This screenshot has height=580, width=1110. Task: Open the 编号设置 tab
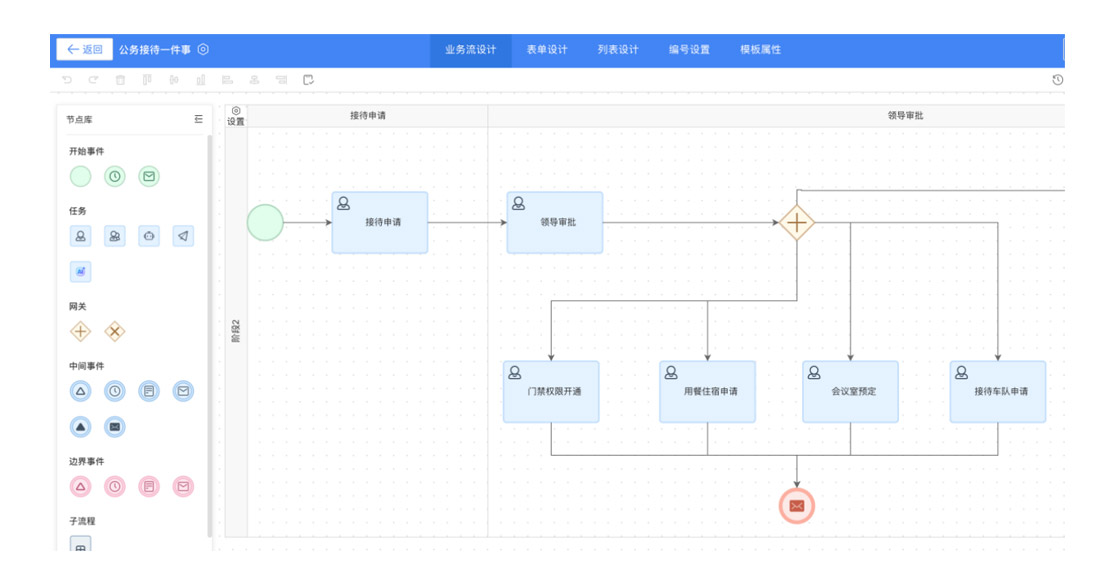pos(689,50)
